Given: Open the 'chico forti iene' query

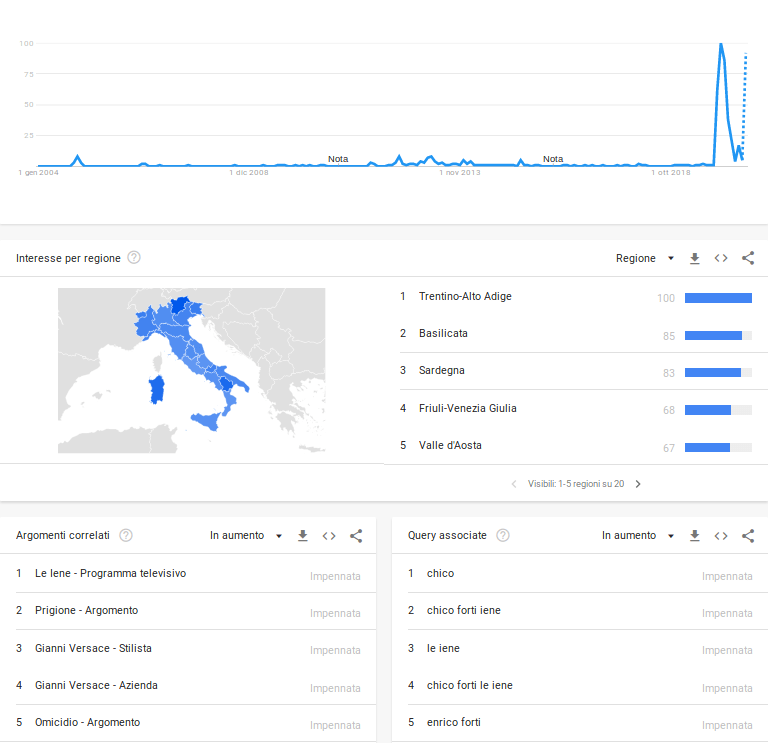Looking at the screenshot, I should pyautogui.click(x=464, y=610).
